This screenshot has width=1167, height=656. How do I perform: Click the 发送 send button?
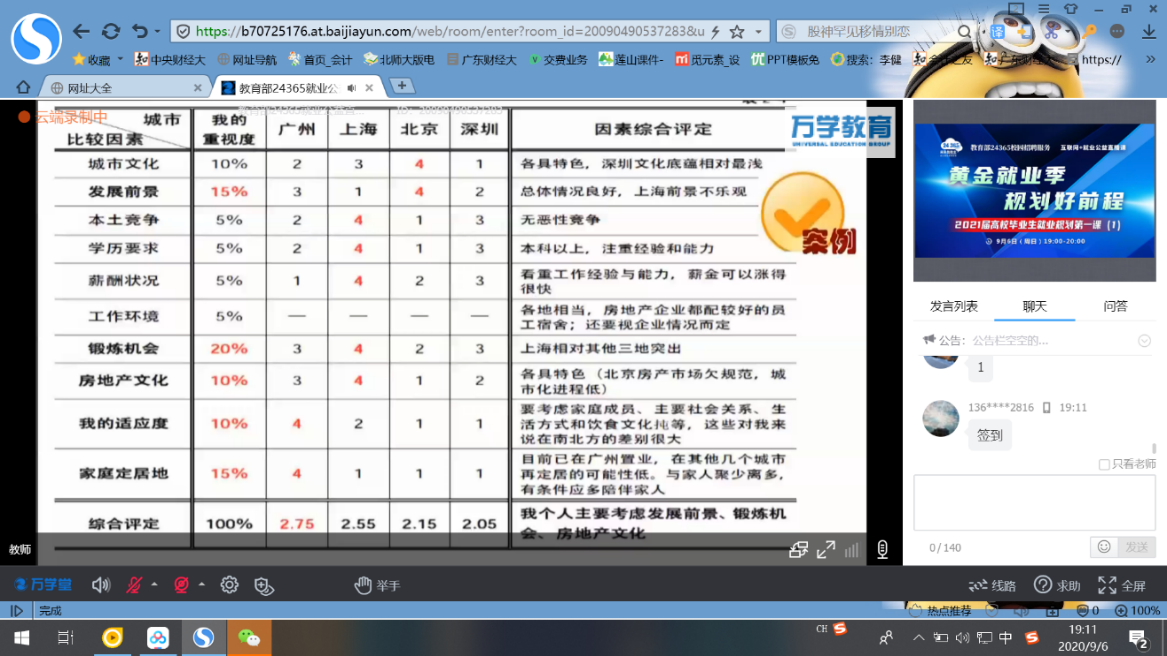pos(1136,547)
